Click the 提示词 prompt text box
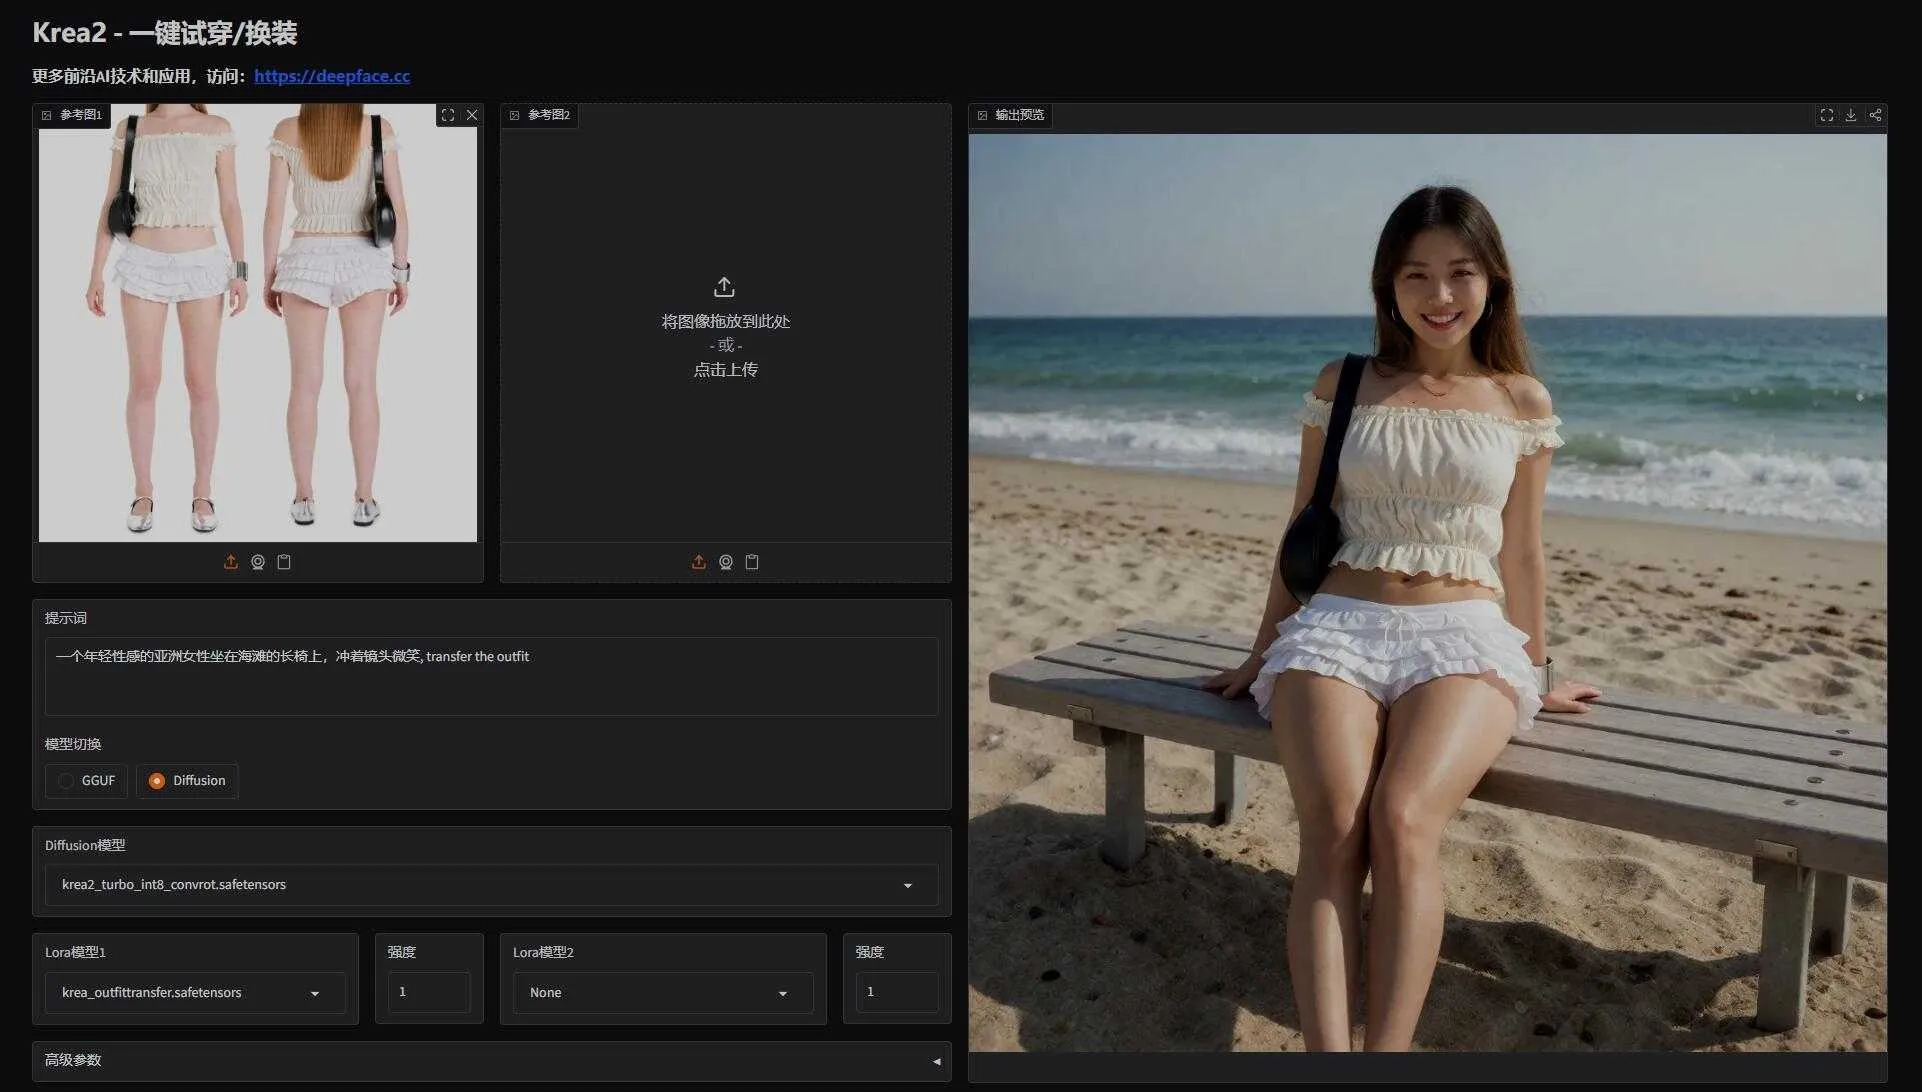1922x1092 pixels. pos(491,676)
